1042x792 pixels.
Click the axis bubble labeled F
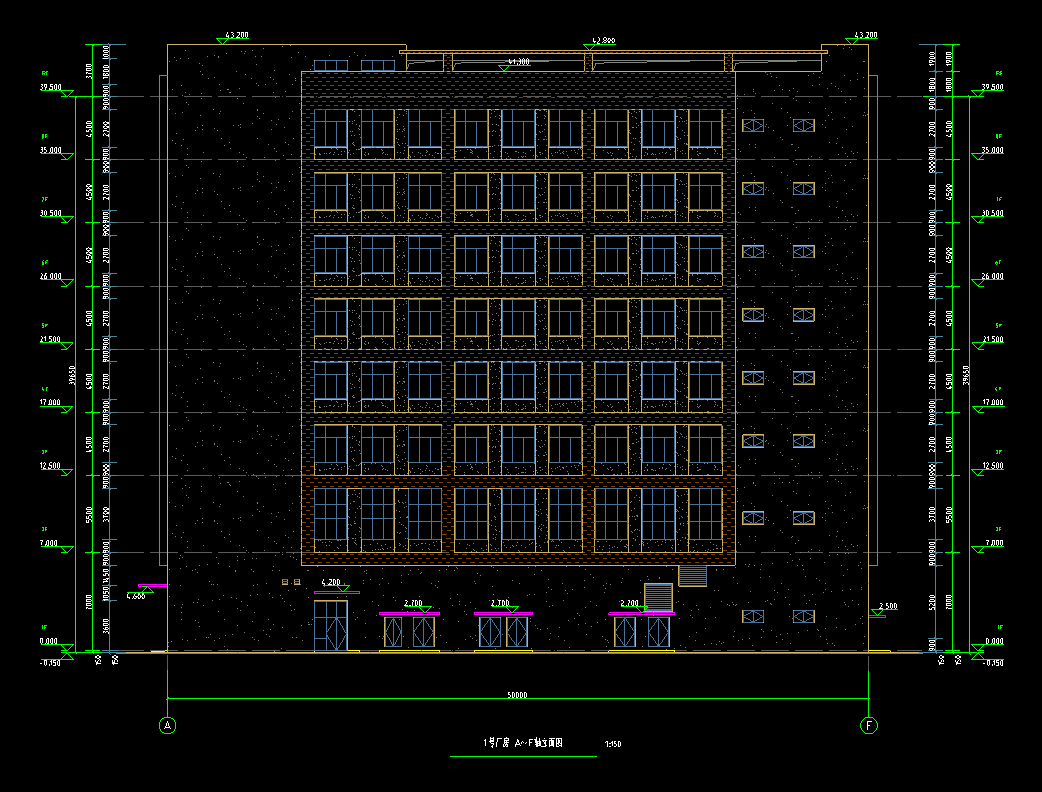869,725
